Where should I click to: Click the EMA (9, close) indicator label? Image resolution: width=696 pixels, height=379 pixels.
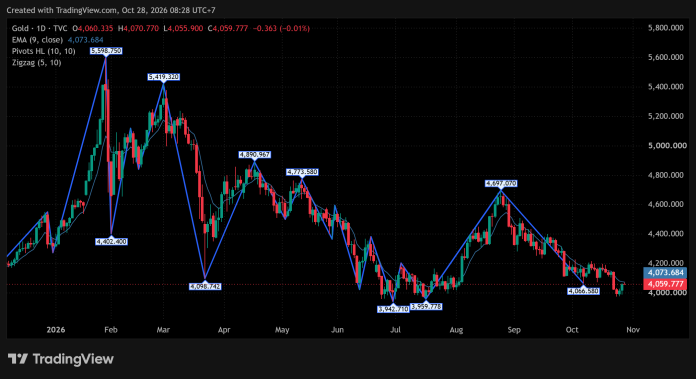coord(37,40)
